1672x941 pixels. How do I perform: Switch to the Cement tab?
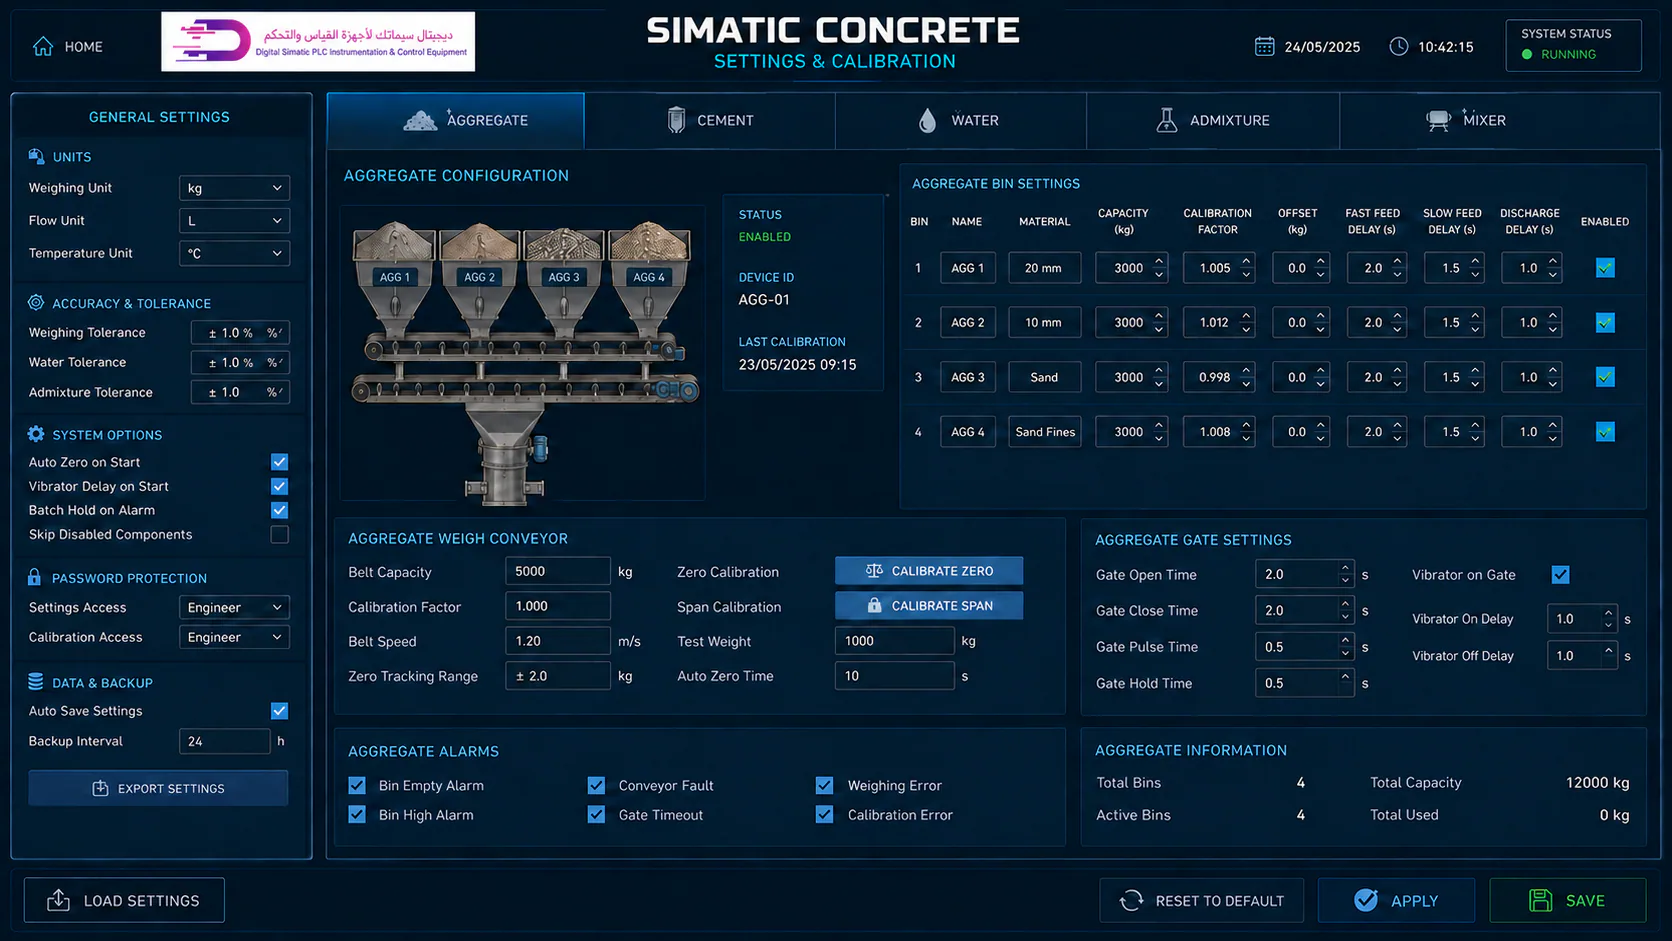(x=710, y=120)
